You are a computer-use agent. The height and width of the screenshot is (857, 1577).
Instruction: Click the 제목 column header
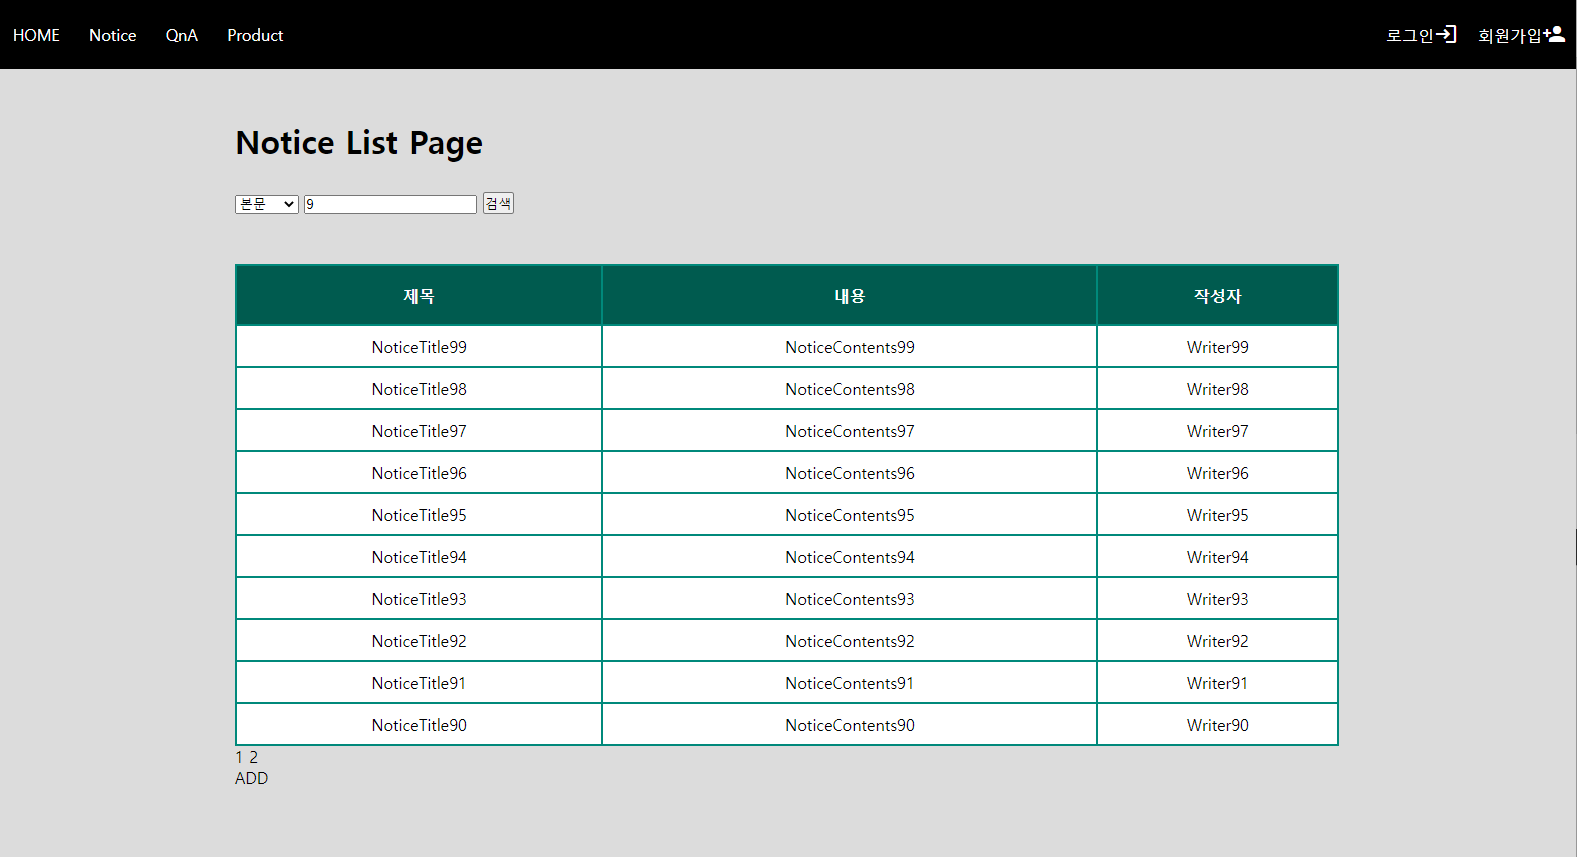(x=419, y=296)
